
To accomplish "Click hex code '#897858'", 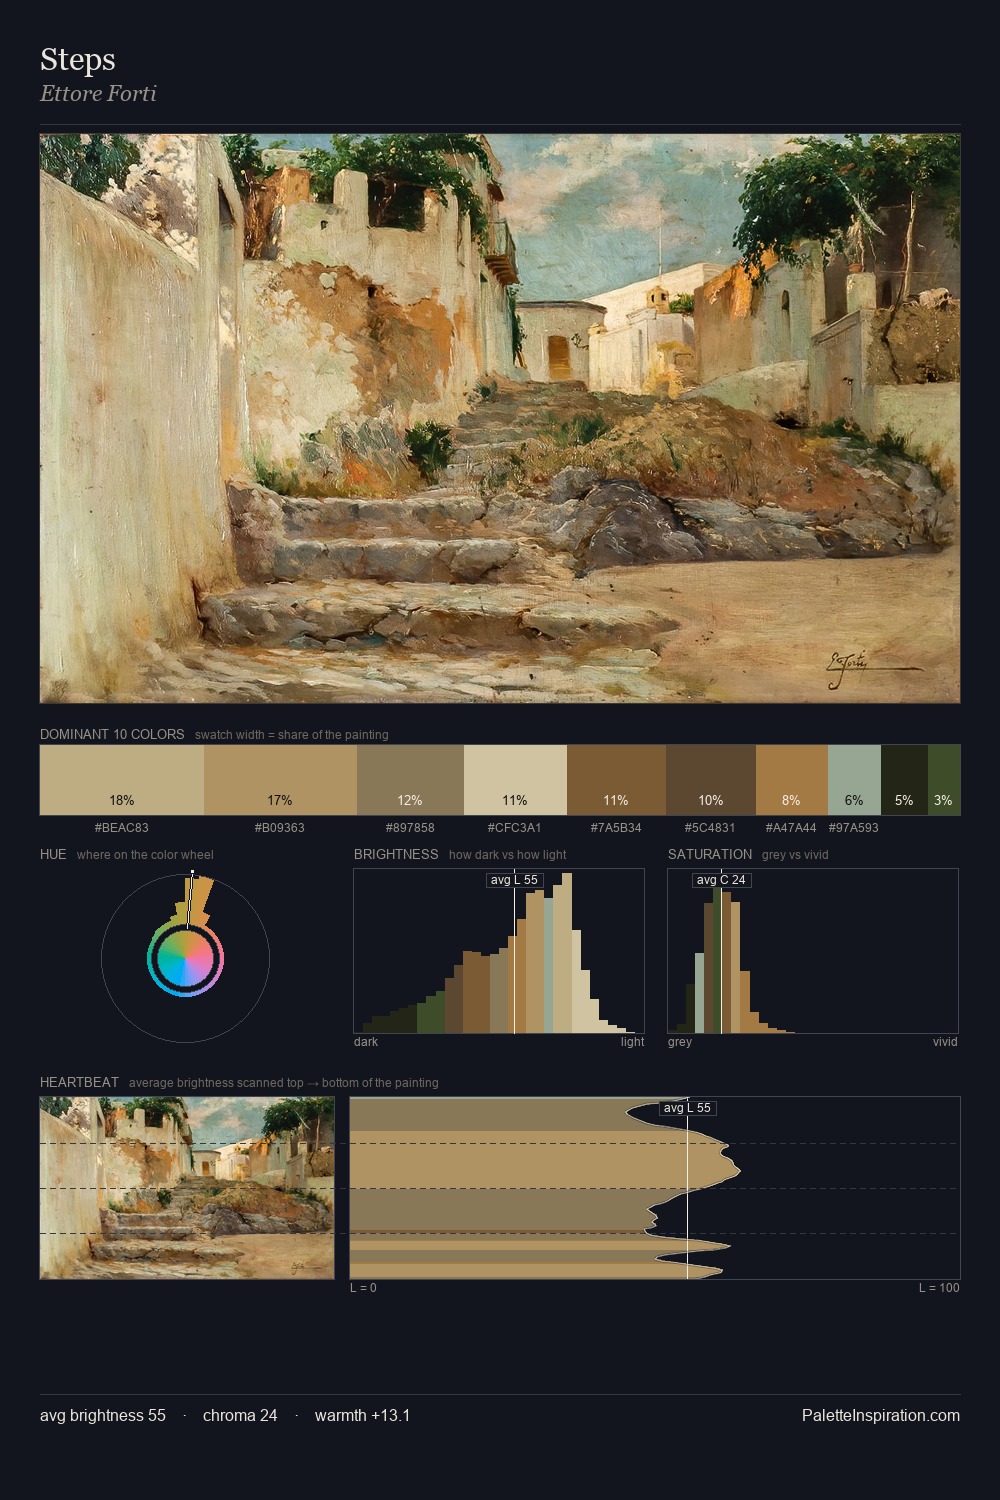I will coord(410,828).
